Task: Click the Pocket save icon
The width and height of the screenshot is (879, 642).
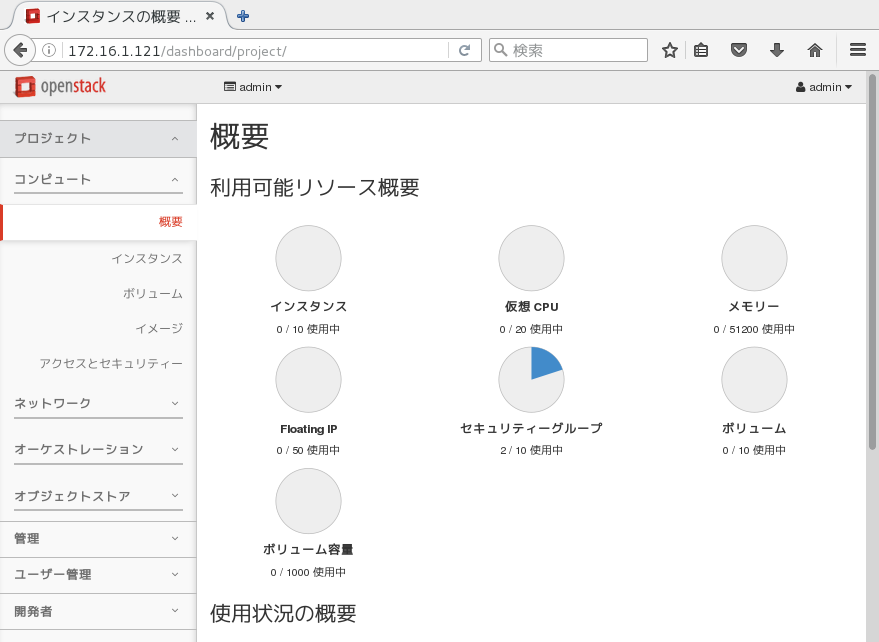Action: (x=739, y=50)
